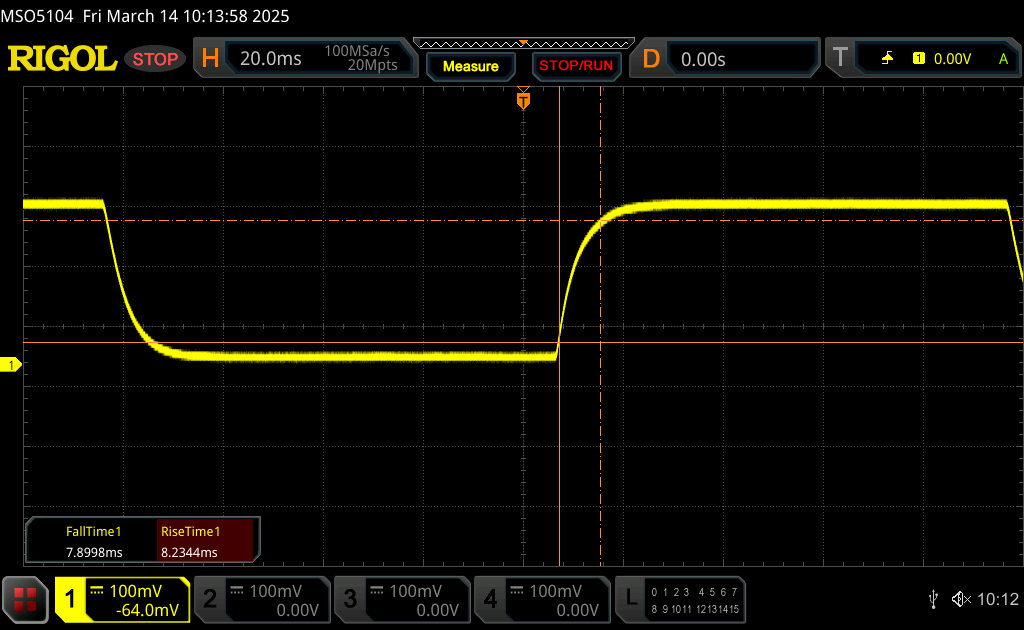
Task: Click the 20Mpts memory depth readout
Action: tap(372, 65)
